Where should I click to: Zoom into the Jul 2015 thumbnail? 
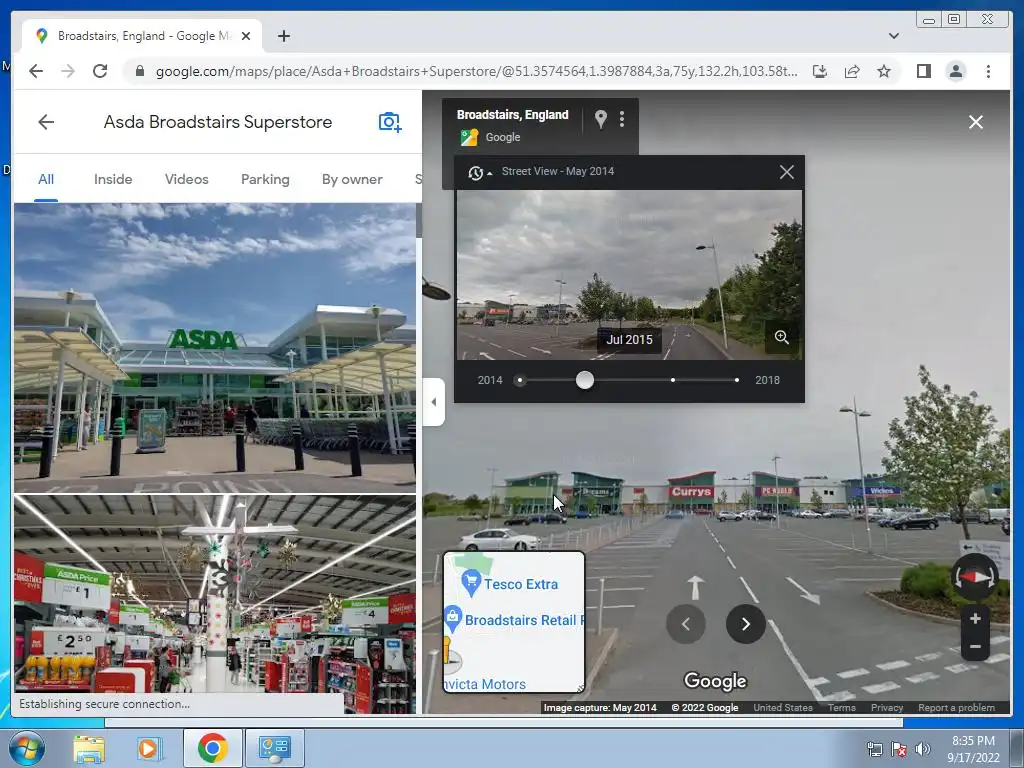pyautogui.click(x=782, y=337)
